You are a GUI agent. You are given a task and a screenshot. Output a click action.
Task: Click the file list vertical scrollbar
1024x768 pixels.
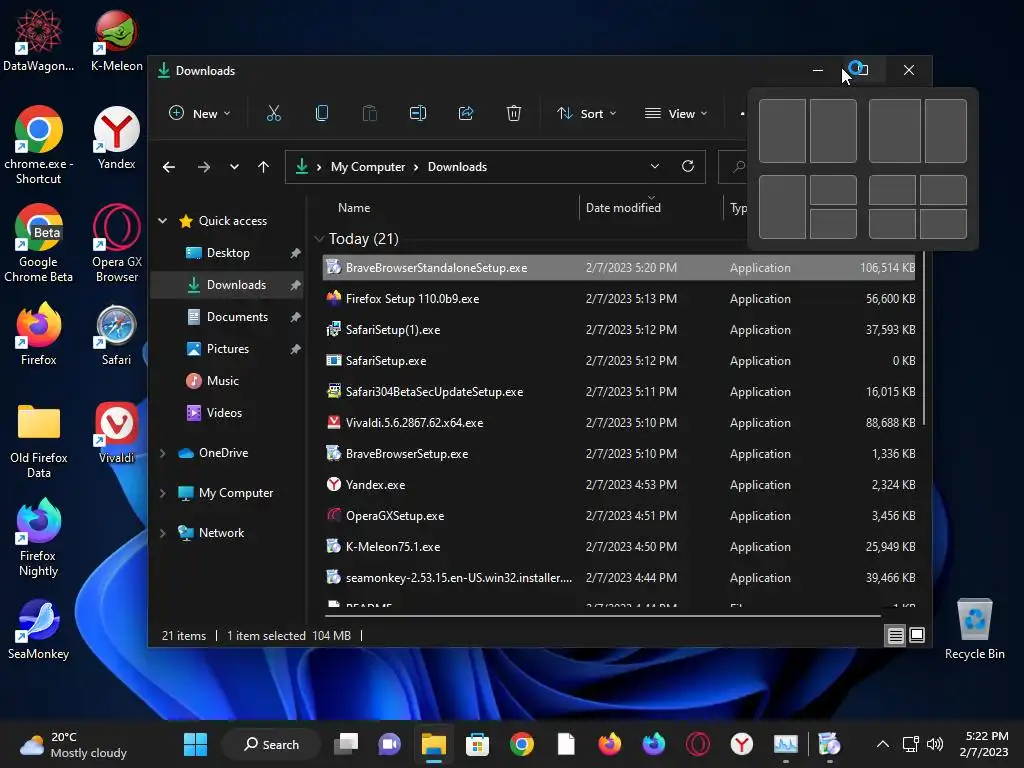click(924, 340)
